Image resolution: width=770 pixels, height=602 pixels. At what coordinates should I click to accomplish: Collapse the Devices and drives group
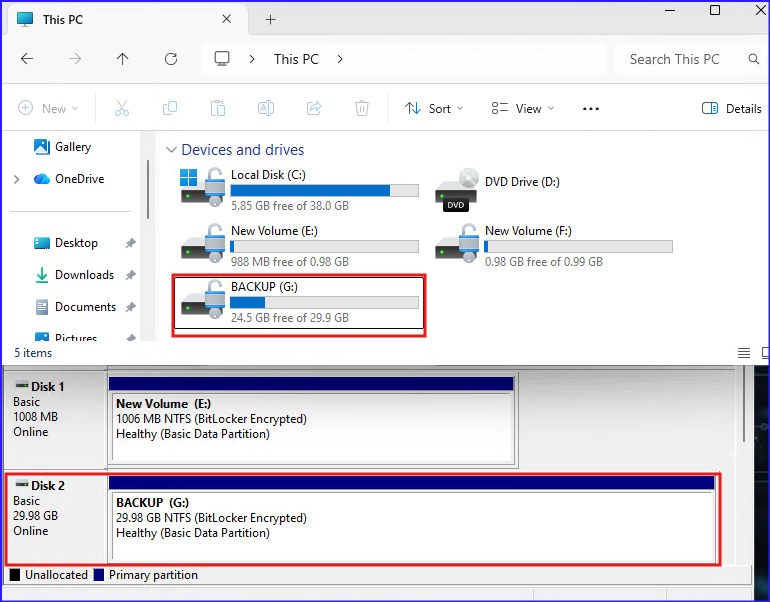point(171,150)
